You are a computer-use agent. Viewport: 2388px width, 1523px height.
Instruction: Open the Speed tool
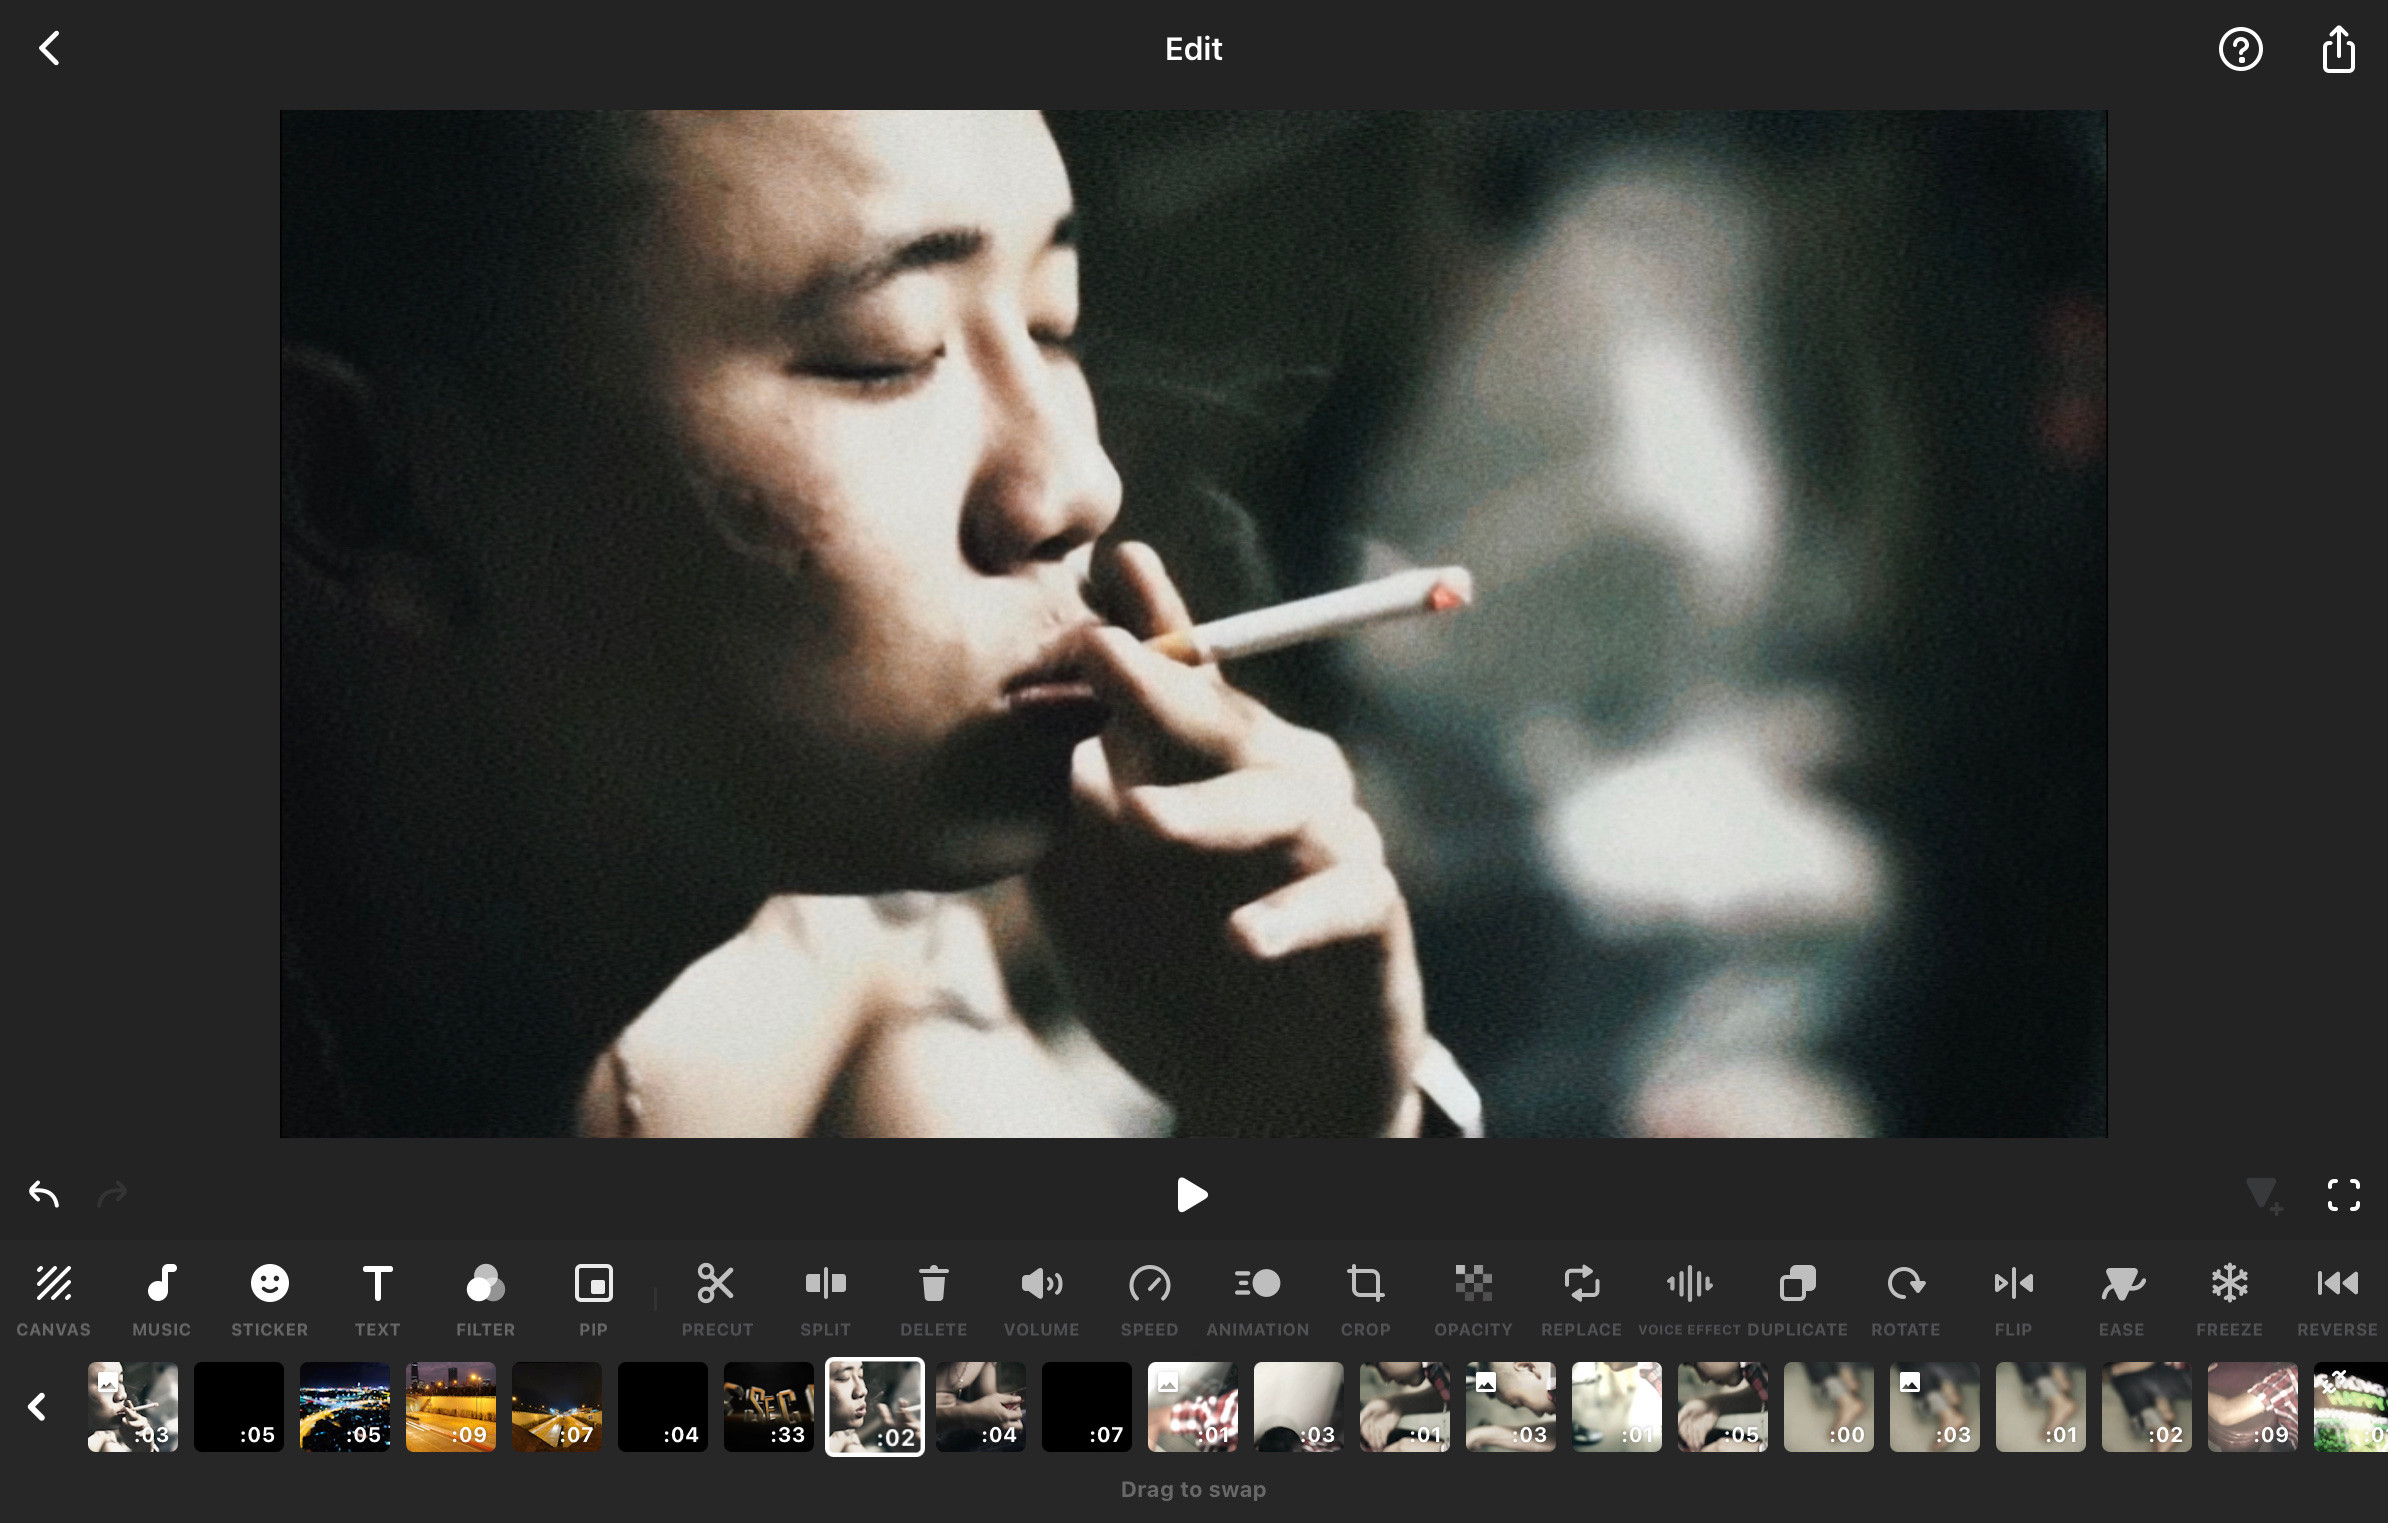[x=1149, y=1300]
